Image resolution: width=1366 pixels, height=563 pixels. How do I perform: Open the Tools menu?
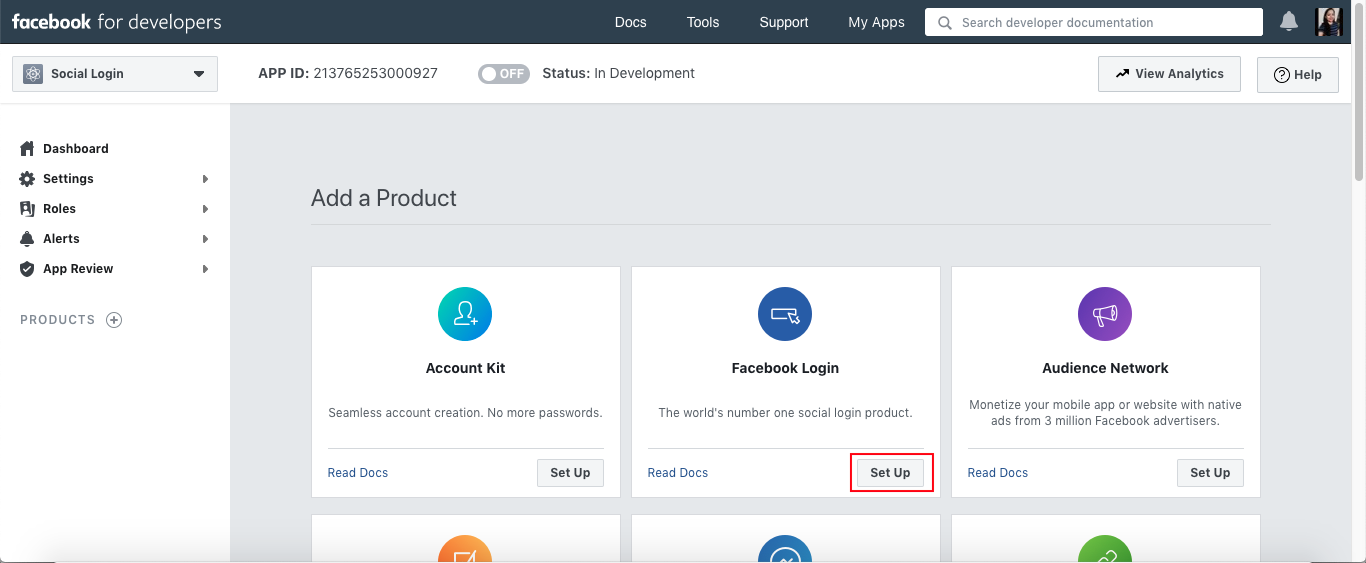[x=703, y=22]
